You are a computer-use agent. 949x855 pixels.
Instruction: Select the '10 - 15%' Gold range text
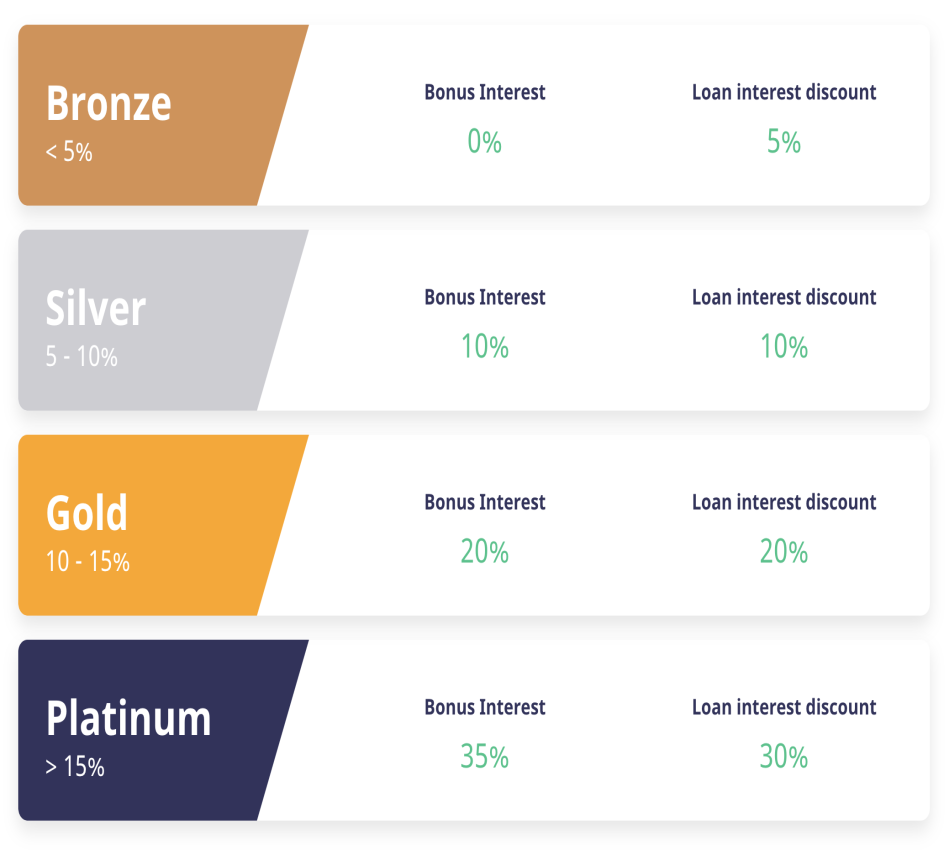coord(88,562)
